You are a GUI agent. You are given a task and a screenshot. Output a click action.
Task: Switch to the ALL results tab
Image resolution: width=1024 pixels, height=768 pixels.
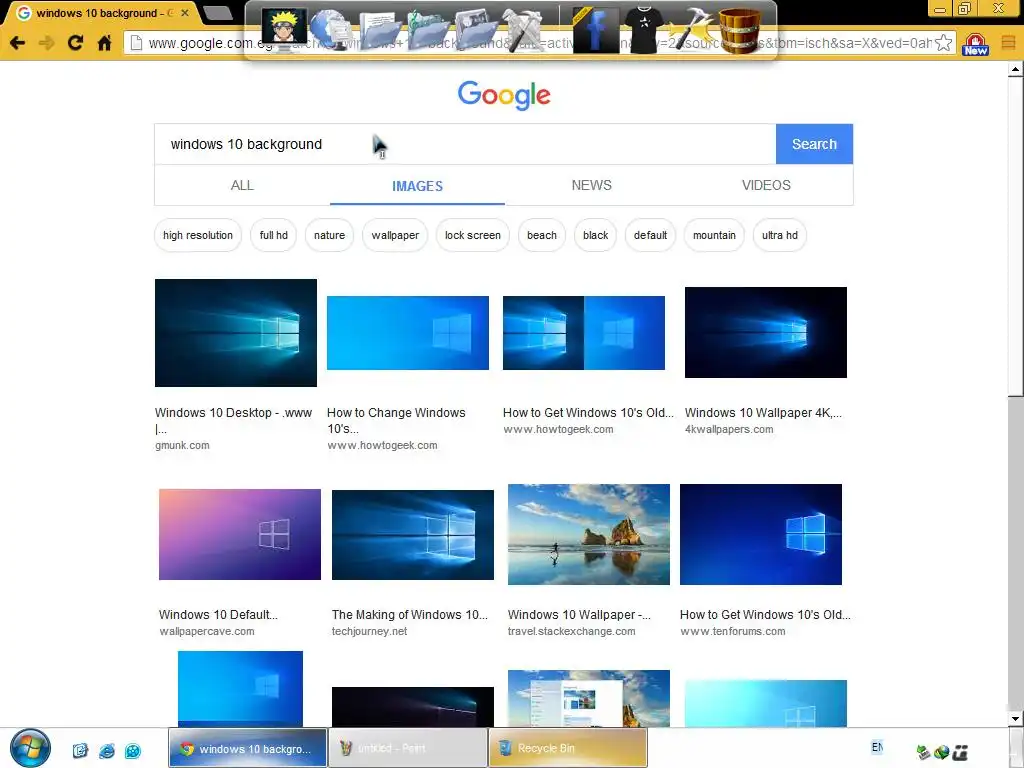242,185
